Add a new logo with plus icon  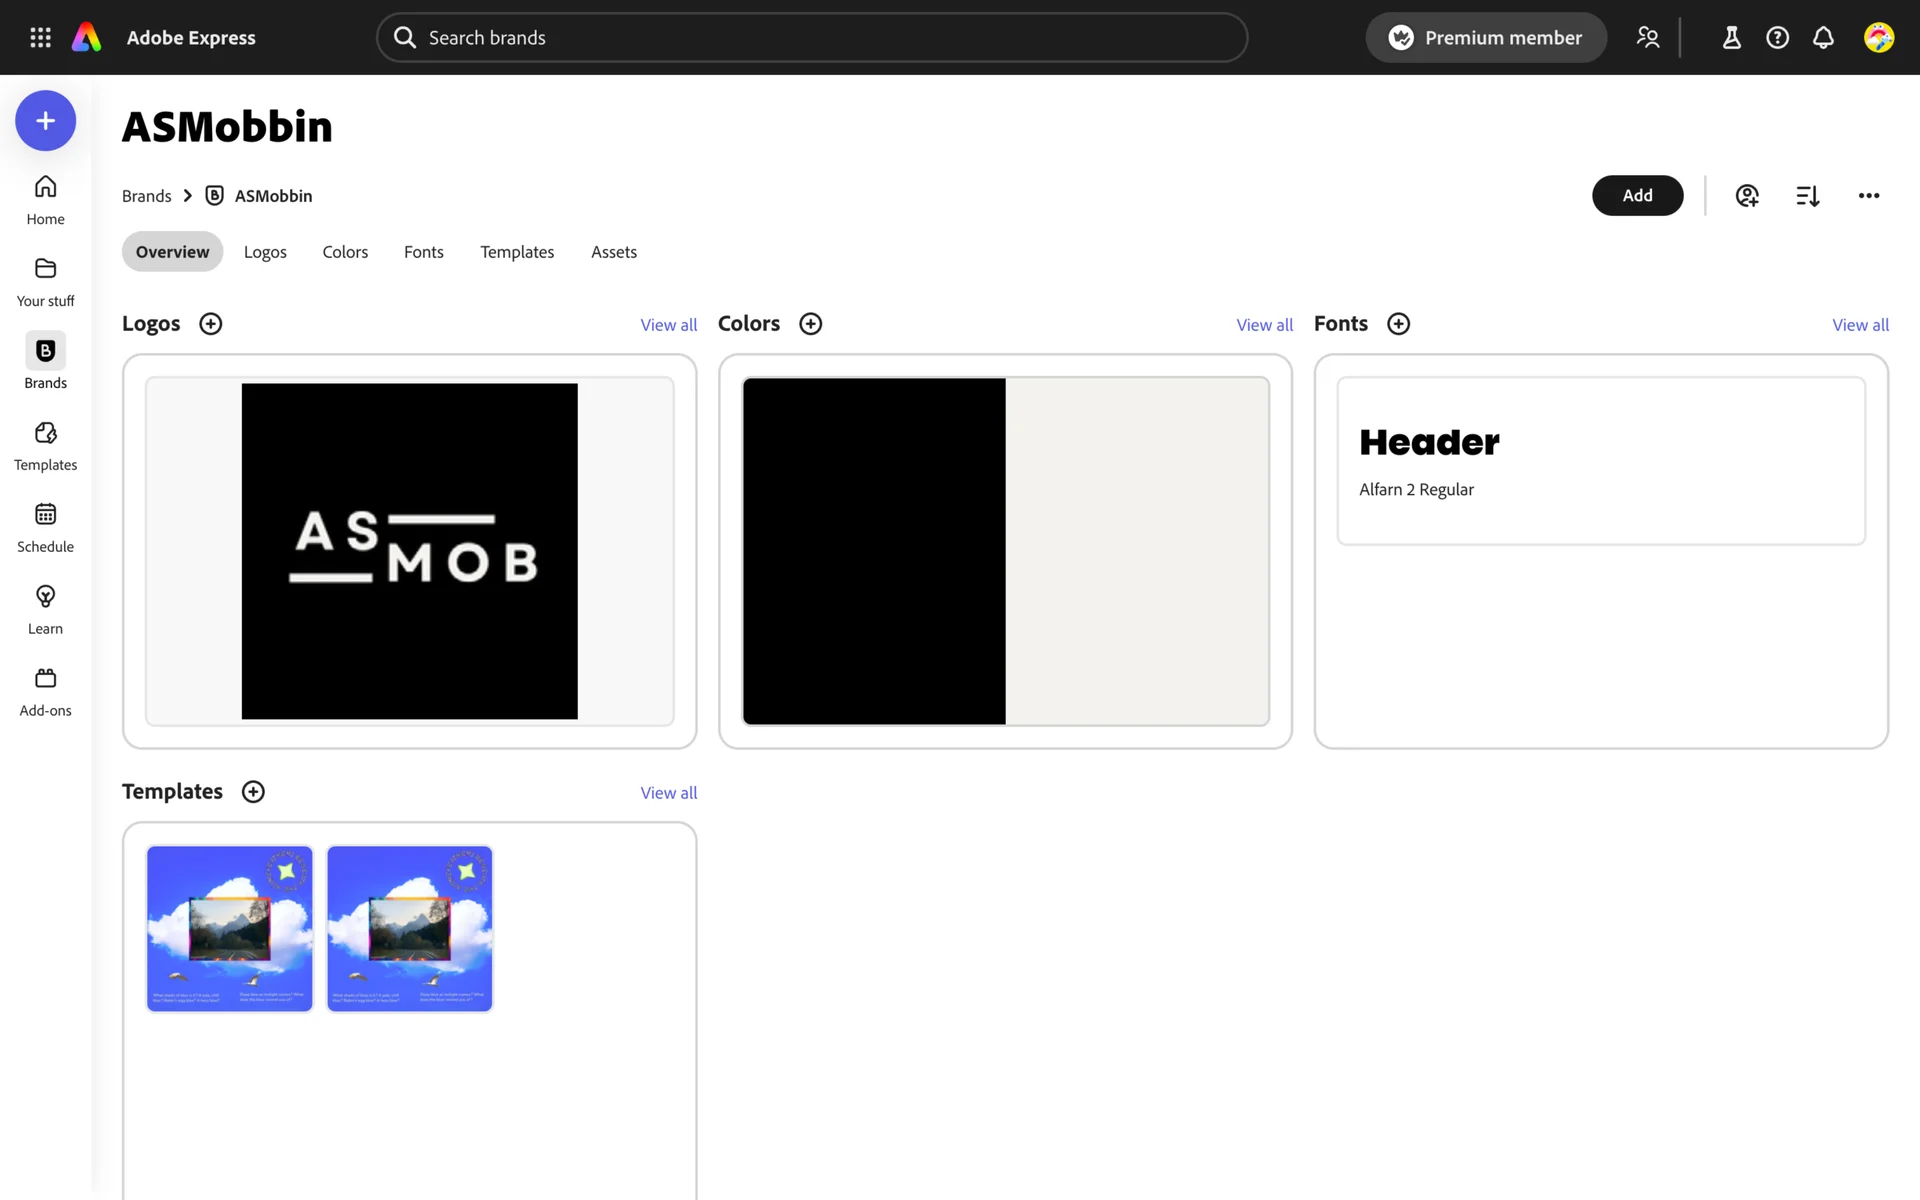[x=210, y=324]
